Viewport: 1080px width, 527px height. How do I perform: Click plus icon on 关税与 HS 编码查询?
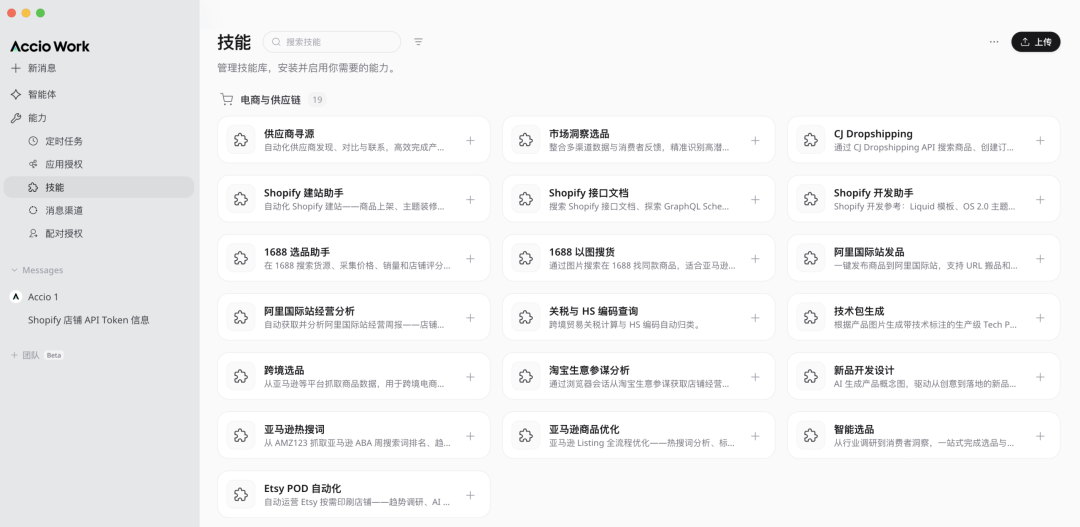coord(755,317)
